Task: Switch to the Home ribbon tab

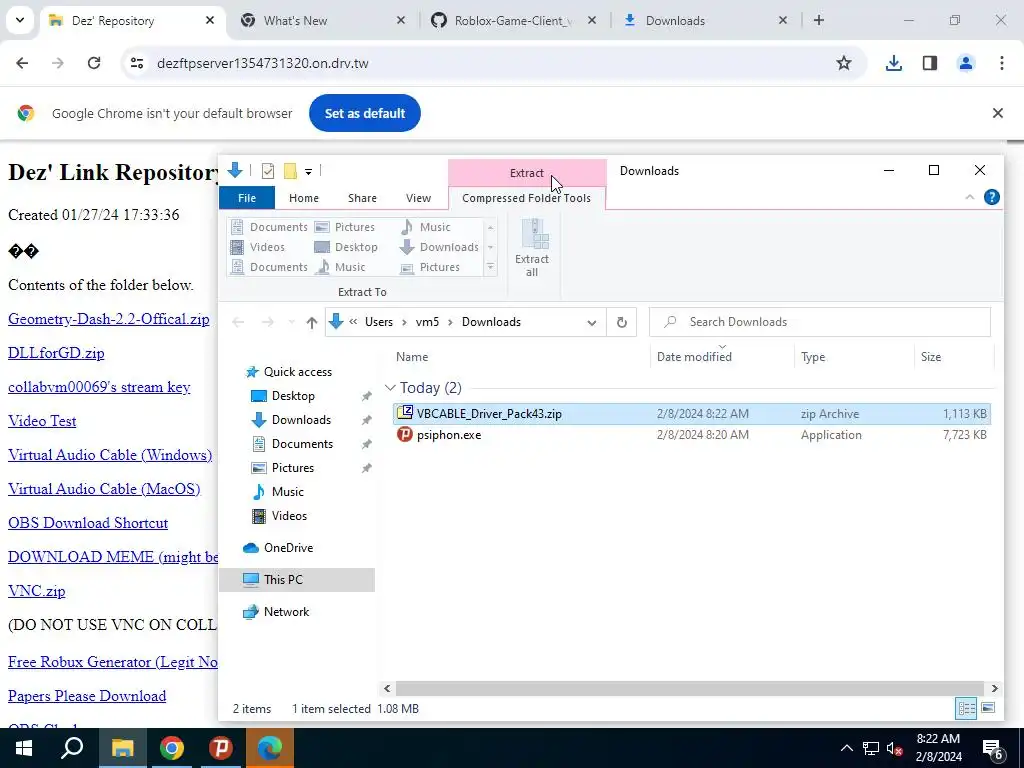Action: 304,198
